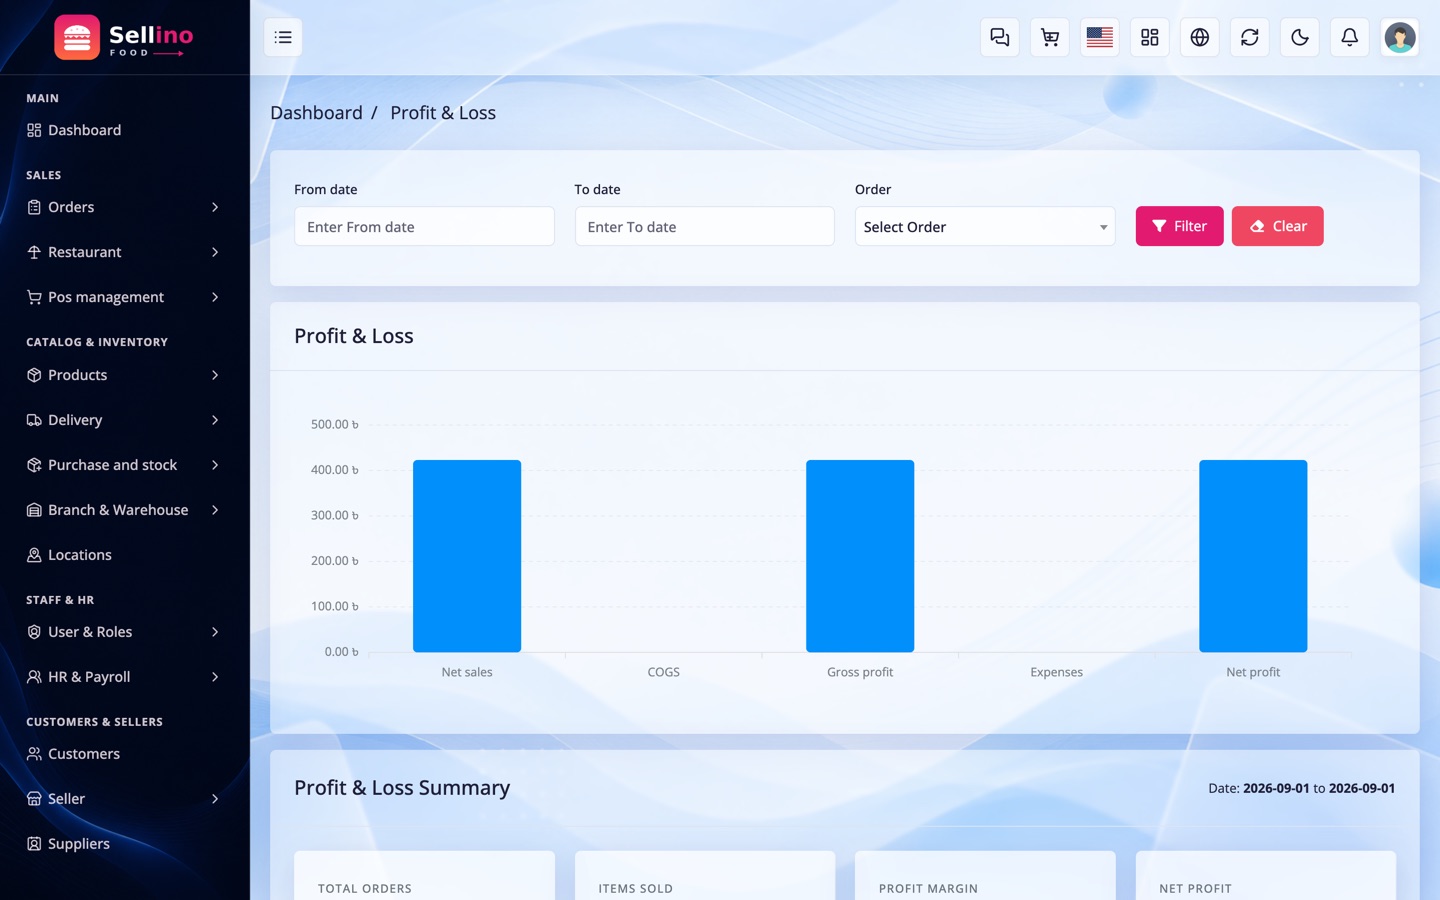Viewport: 1440px width, 900px height.
Task: Expand Branch & Warehouse chevron
Action: point(215,510)
